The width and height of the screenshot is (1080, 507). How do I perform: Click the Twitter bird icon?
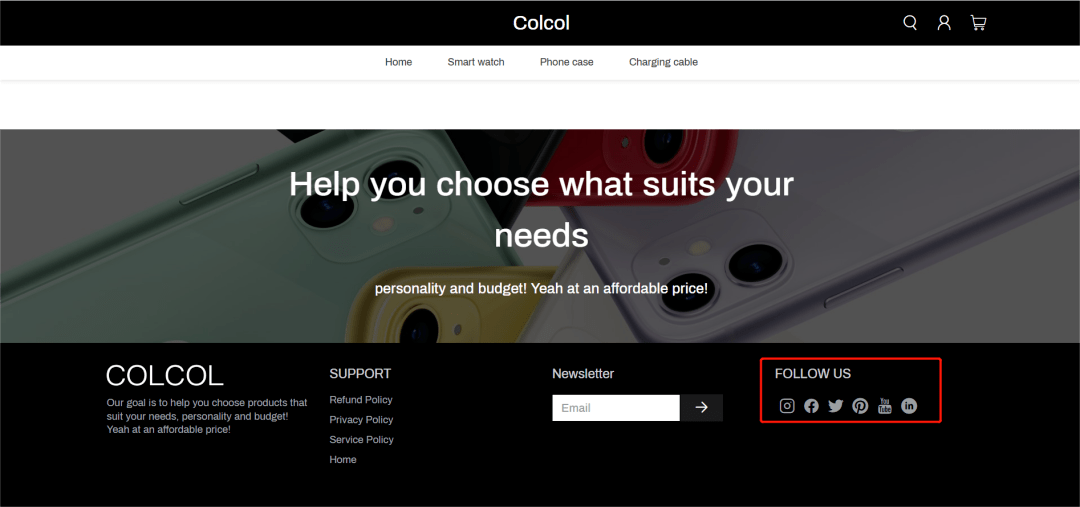[836, 406]
